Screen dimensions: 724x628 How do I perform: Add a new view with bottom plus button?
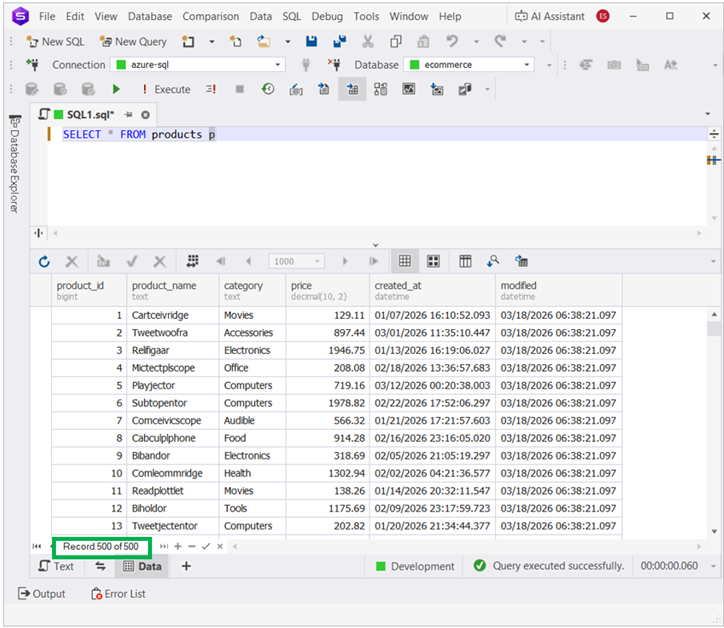(186, 566)
